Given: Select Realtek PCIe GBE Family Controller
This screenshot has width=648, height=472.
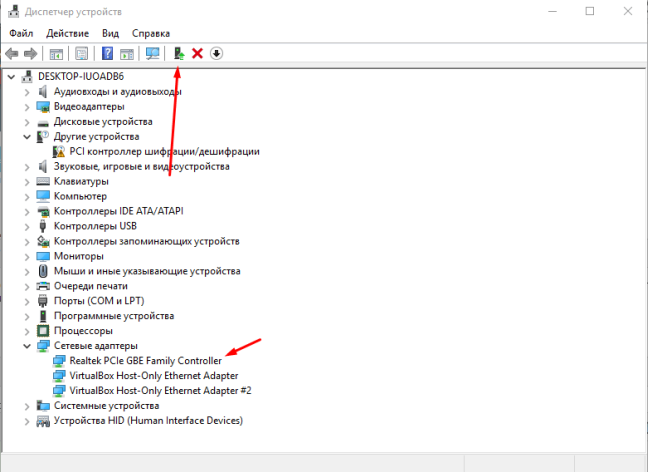Looking at the screenshot, I should (x=145, y=361).
